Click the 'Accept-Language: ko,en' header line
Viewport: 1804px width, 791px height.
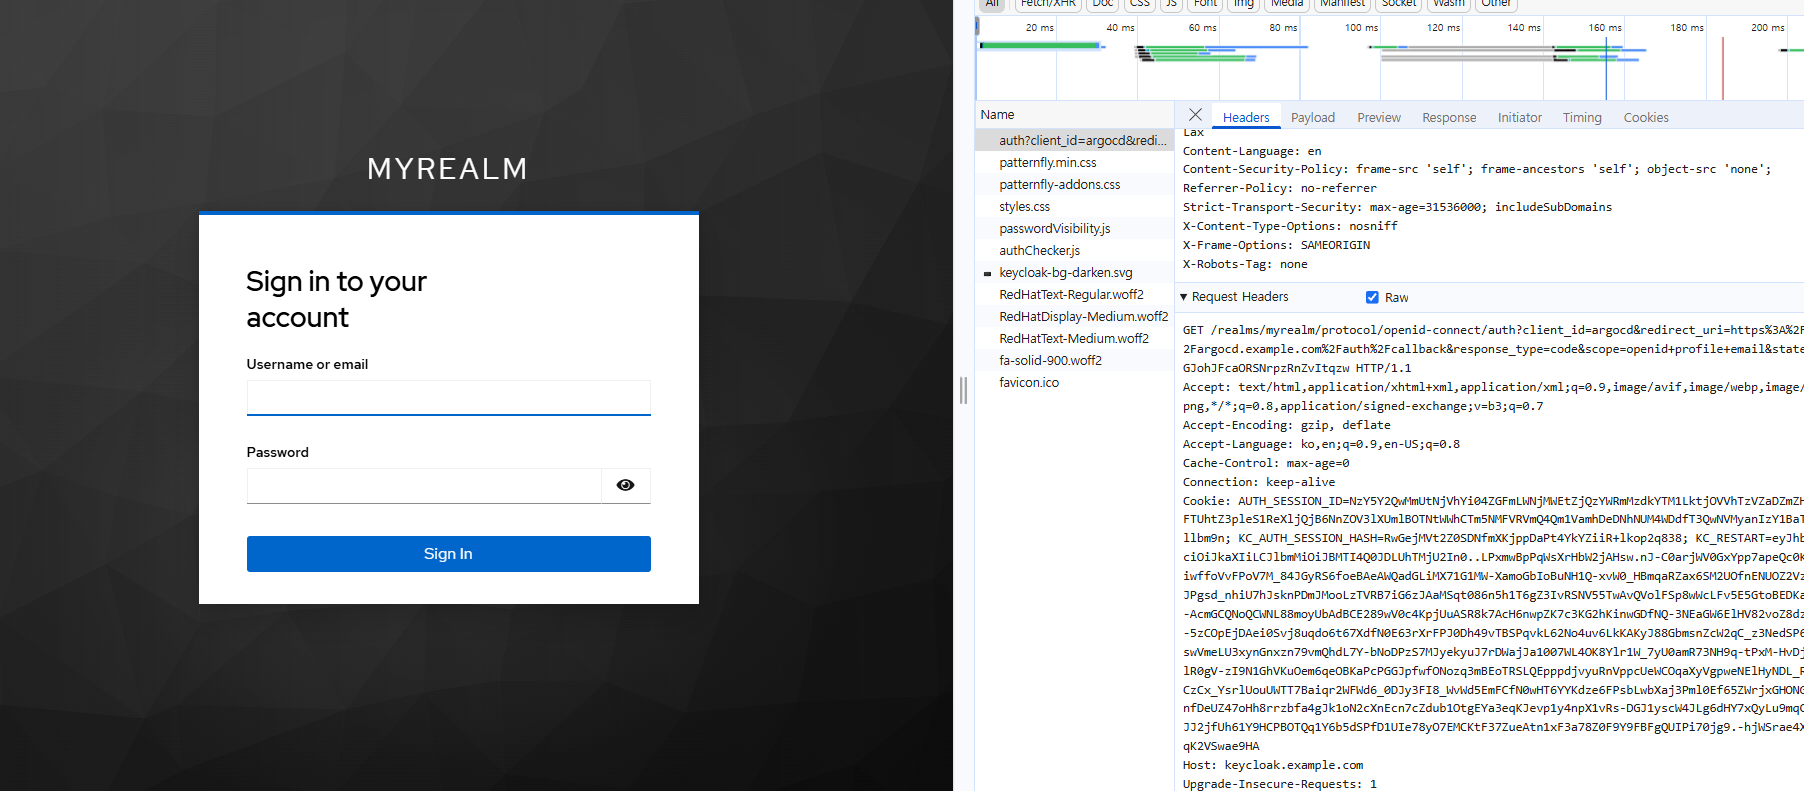tap(1321, 444)
